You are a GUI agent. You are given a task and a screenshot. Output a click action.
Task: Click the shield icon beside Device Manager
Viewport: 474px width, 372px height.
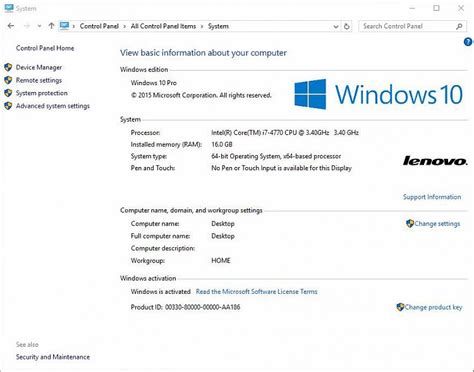8,67
